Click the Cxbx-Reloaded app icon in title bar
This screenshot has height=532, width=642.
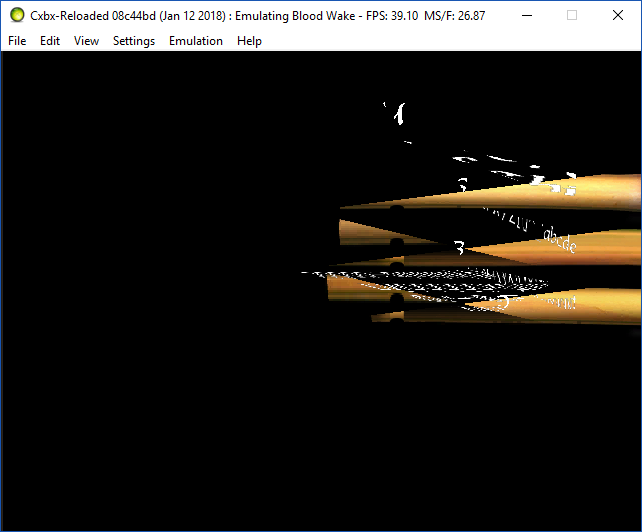pos(17,15)
